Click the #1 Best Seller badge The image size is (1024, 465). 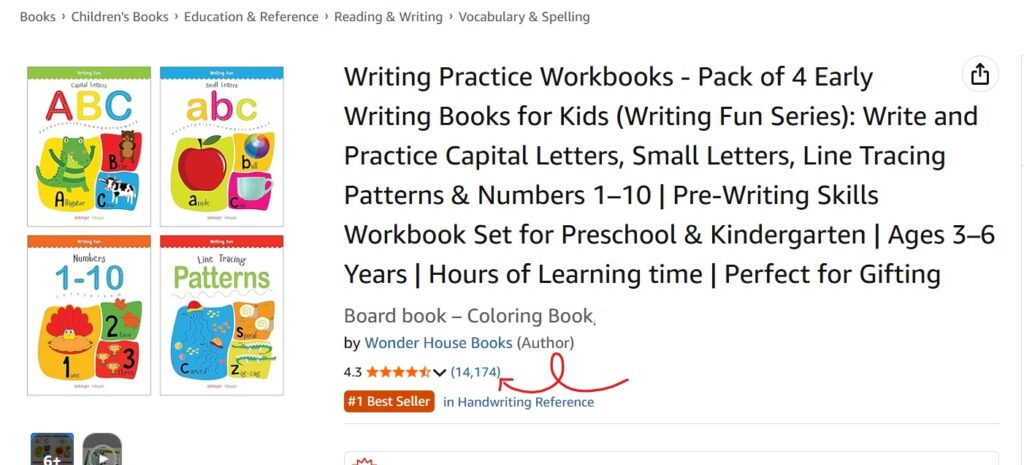(389, 402)
